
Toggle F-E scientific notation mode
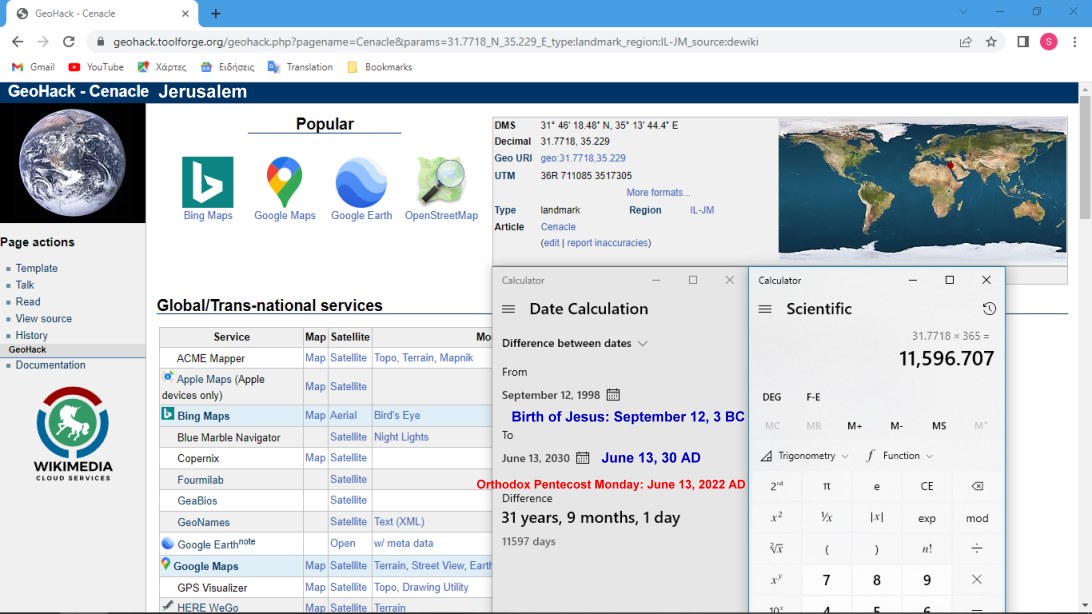(813, 397)
